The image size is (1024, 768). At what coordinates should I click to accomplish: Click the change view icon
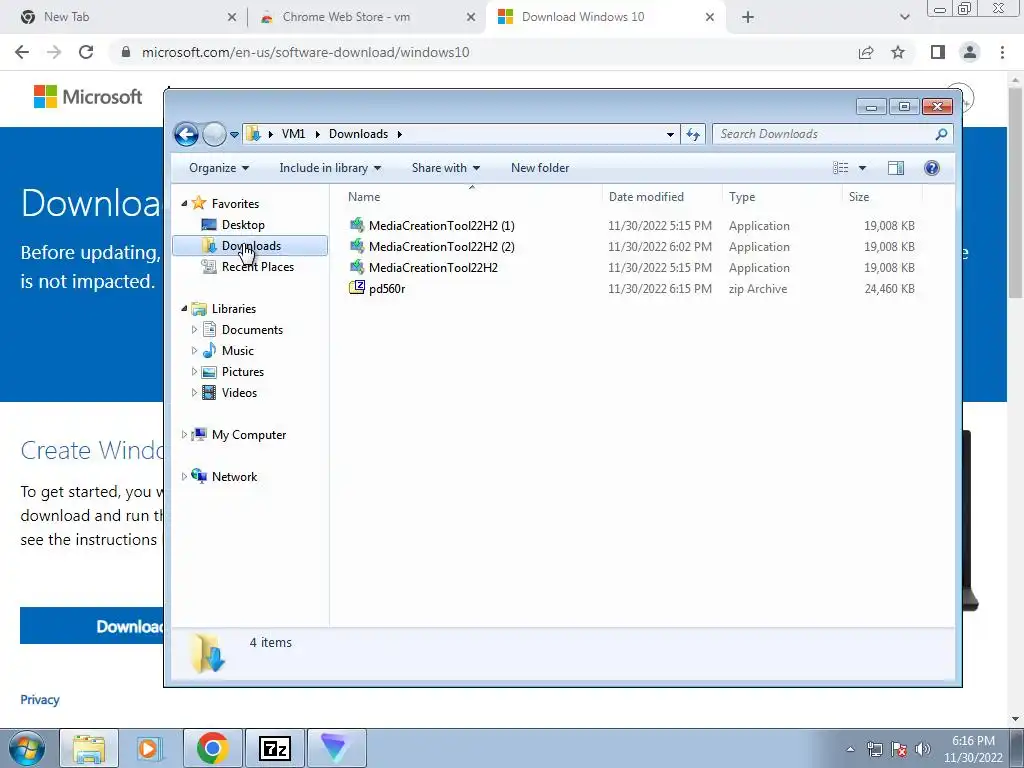pyautogui.click(x=840, y=168)
